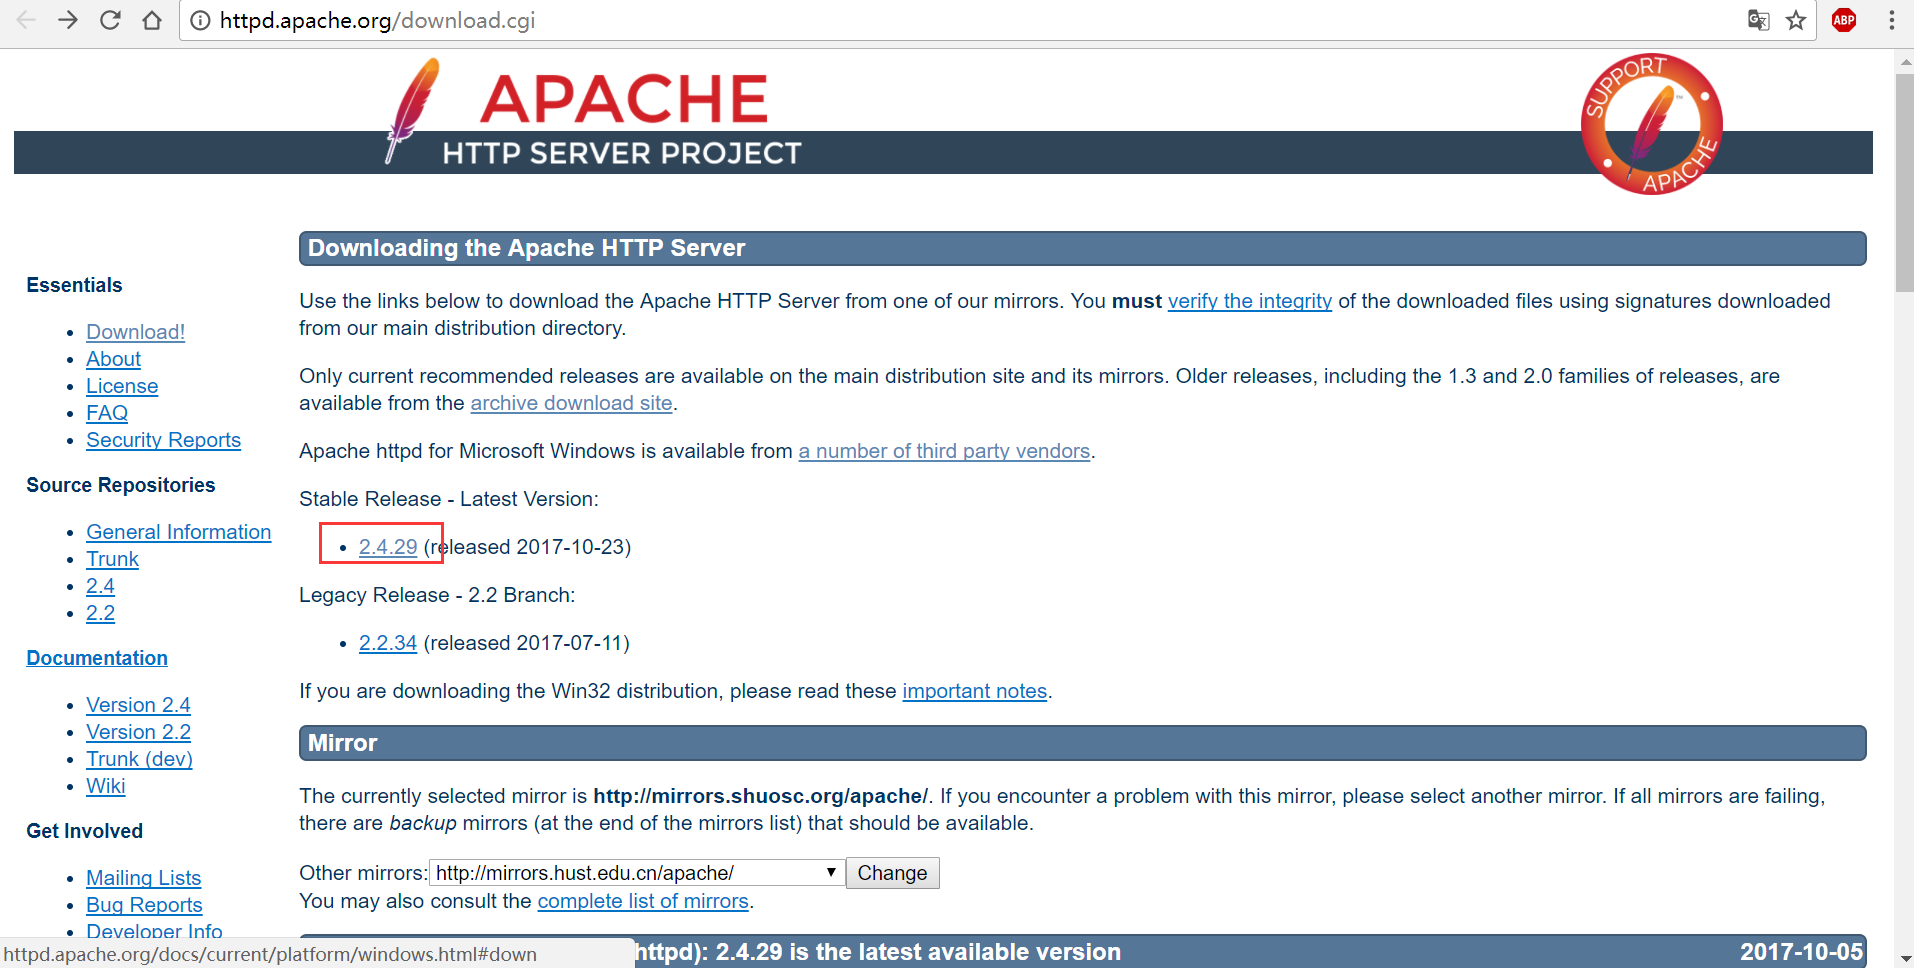This screenshot has width=1914, height=968.
Task: Open the Mailing Lists link
Action: 143,878
